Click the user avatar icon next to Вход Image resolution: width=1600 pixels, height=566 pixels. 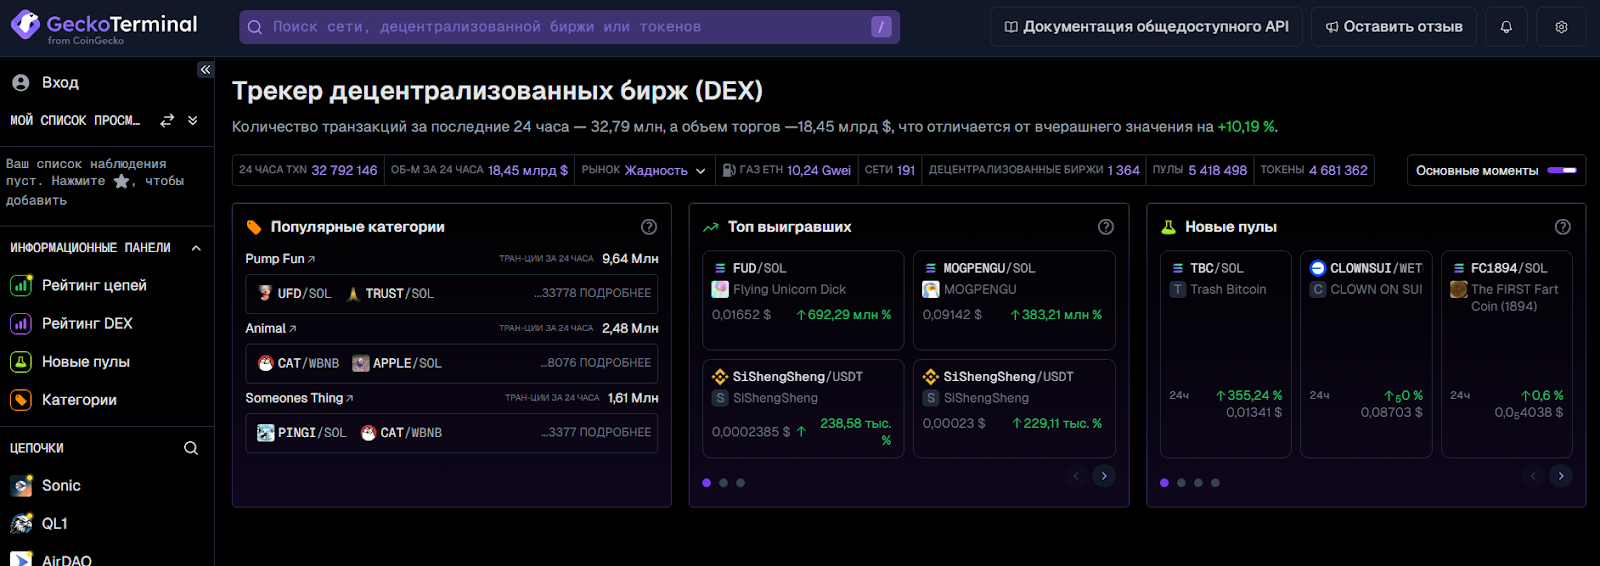pyautogui.click(x=20, y=83)
